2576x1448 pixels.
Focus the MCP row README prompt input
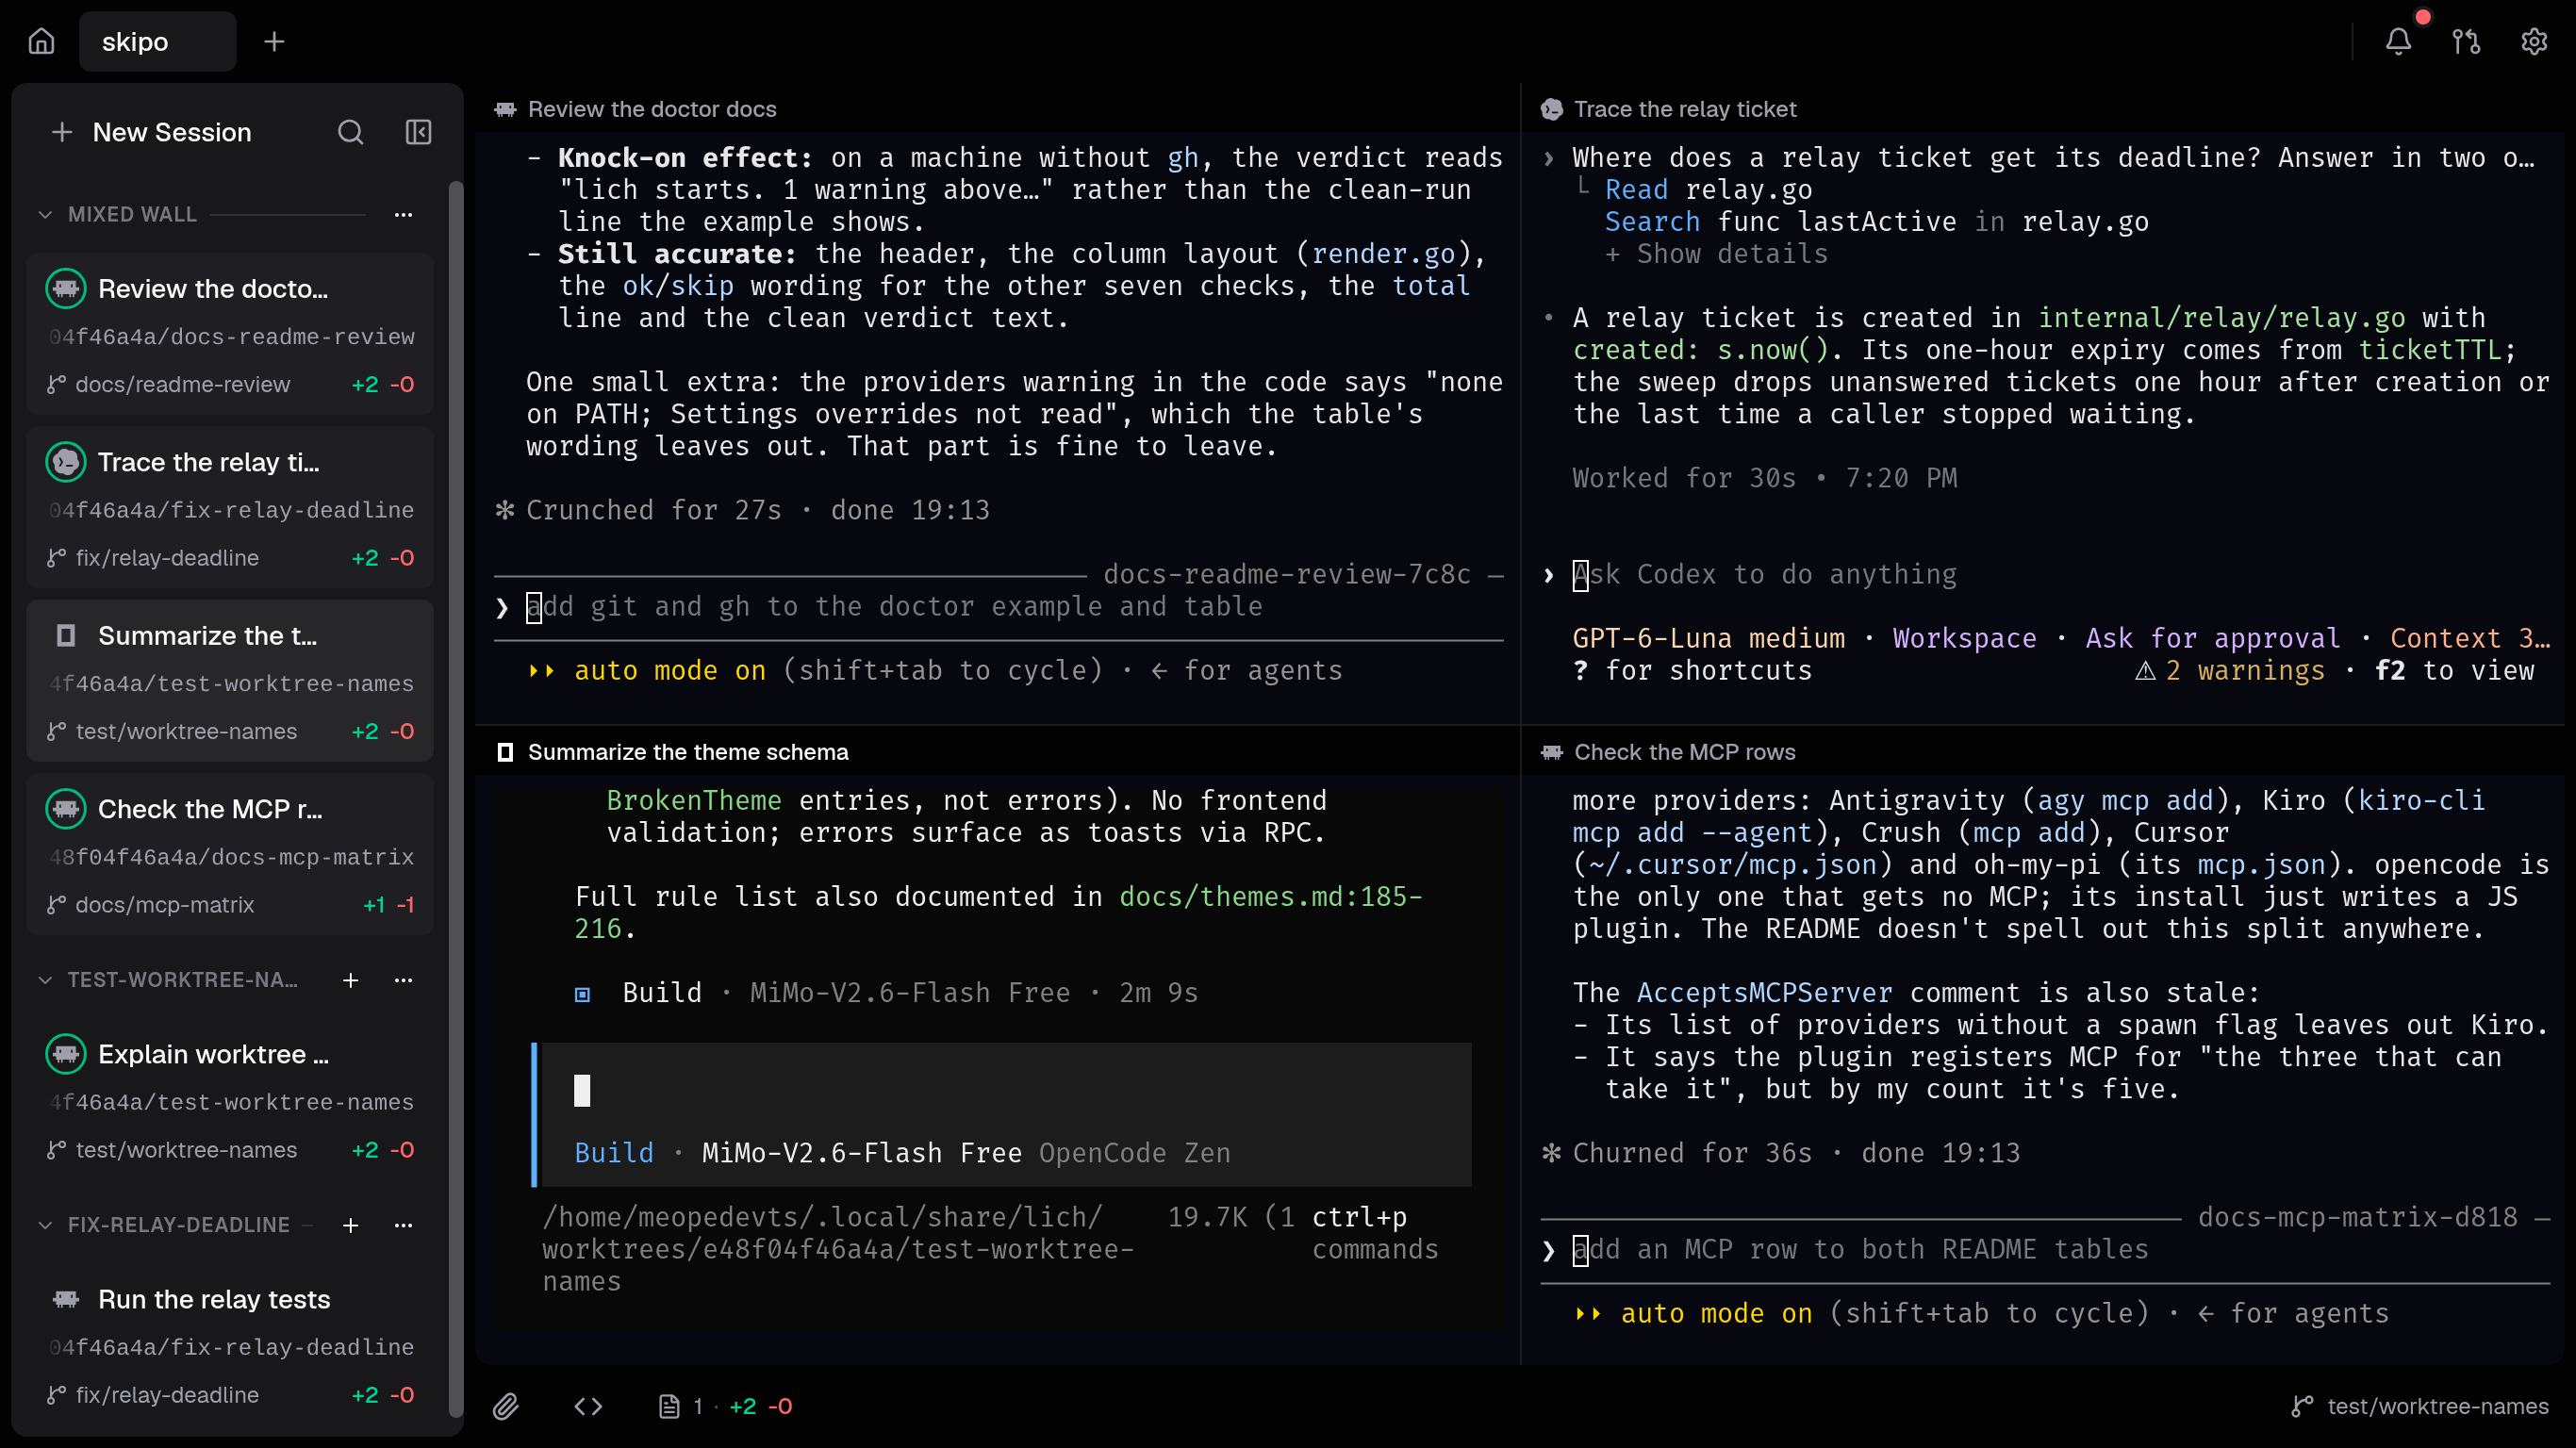2045,1250
